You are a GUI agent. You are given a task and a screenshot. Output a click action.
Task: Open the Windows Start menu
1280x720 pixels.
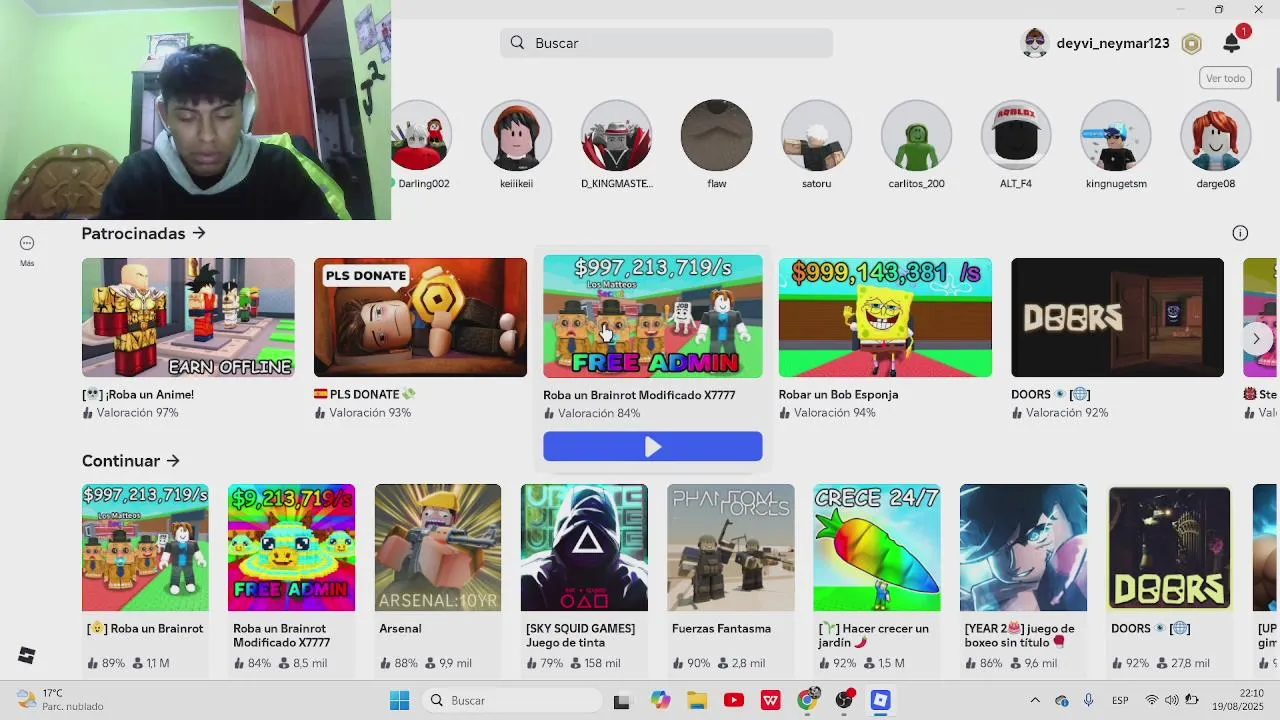[x=399, y=700]
